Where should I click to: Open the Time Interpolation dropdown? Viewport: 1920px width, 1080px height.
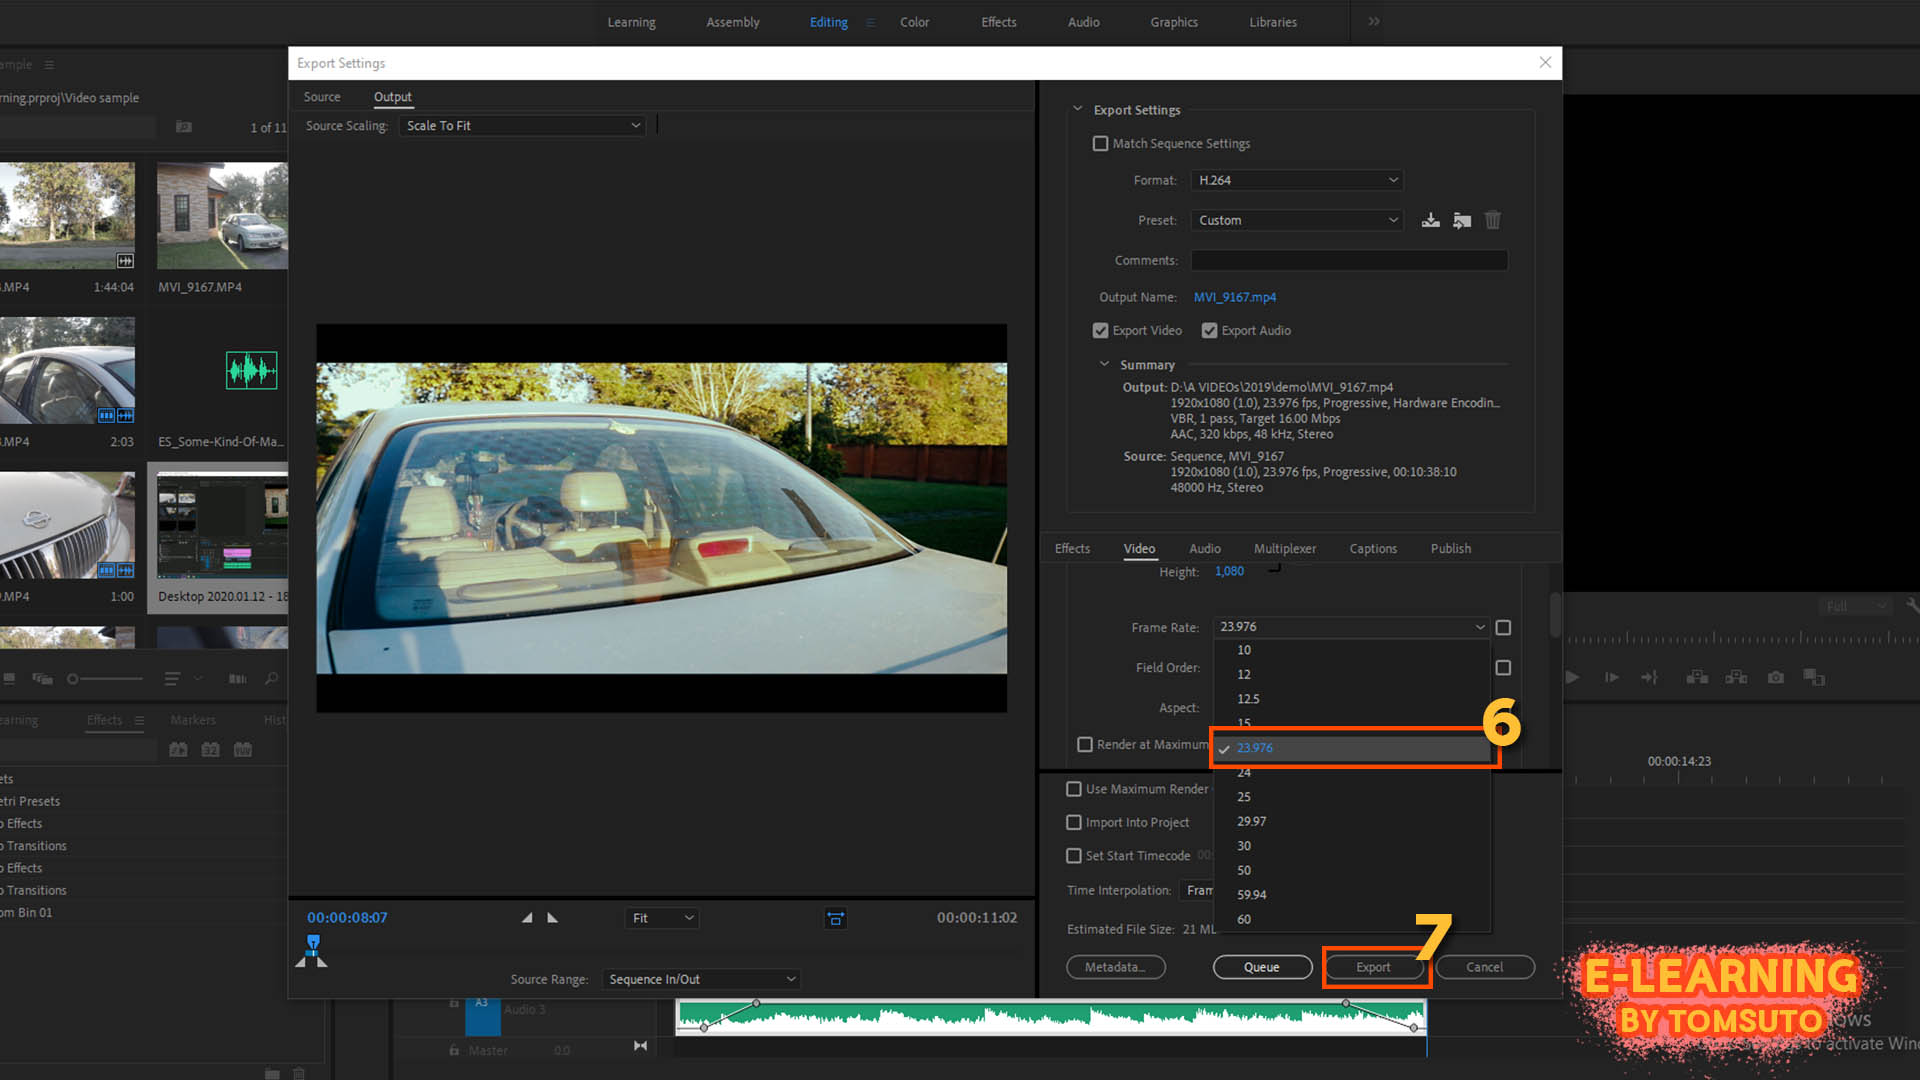click(1198, 891)
